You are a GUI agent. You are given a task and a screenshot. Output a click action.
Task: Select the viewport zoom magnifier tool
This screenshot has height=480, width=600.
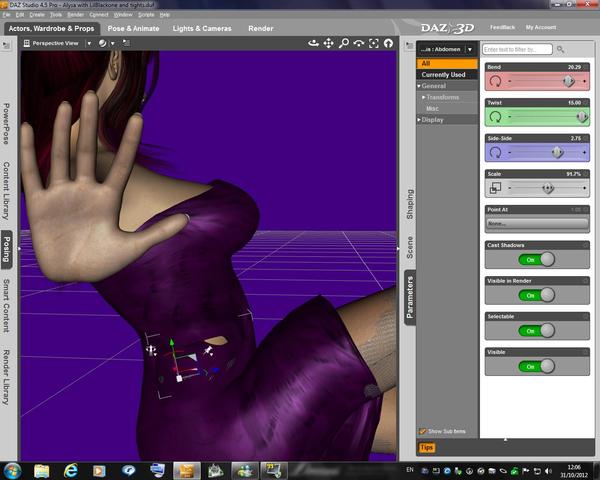coord(344,43)
